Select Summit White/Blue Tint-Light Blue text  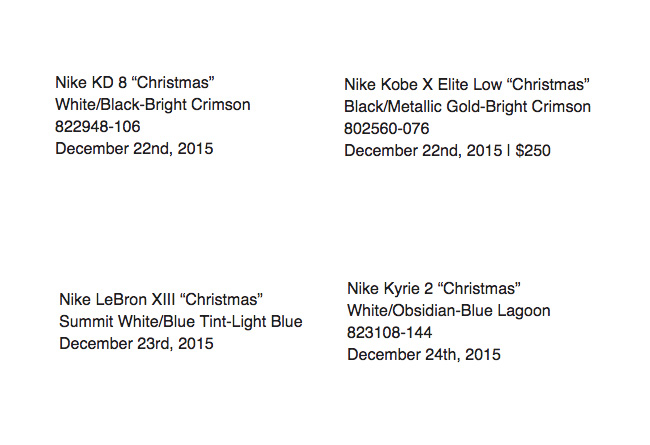tap(181, 321)
